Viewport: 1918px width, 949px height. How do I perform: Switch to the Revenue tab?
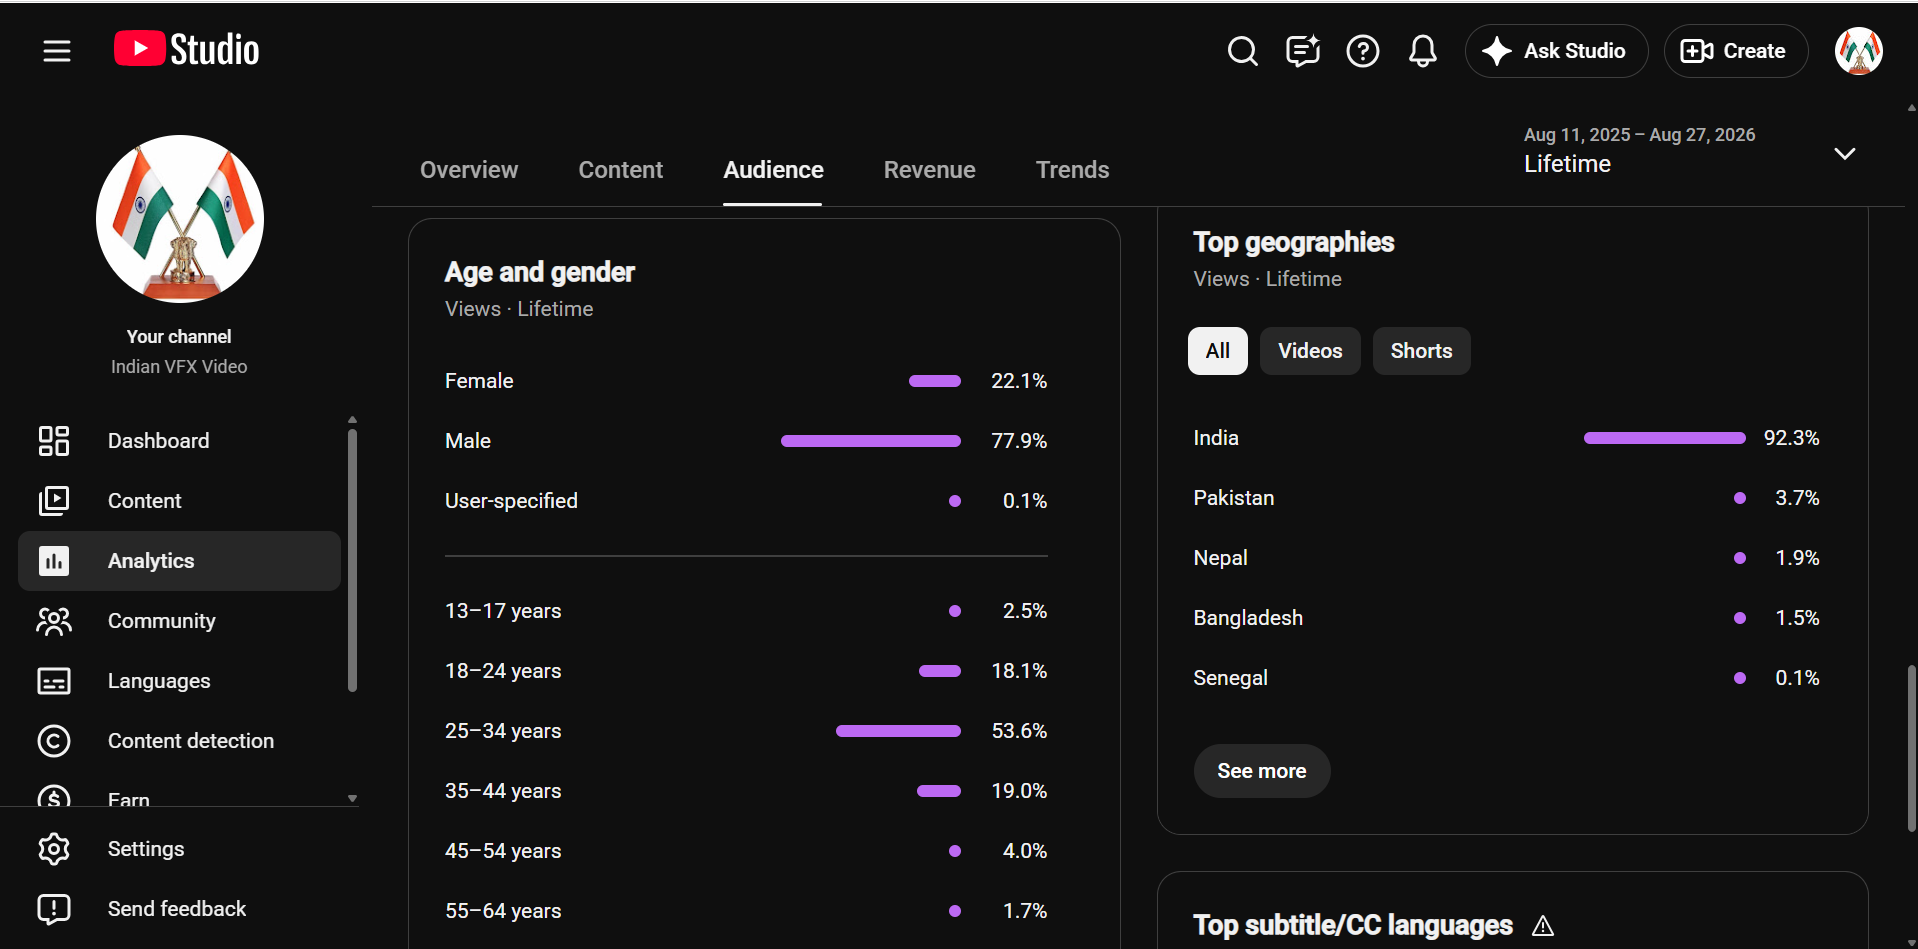tap(930, 170)
